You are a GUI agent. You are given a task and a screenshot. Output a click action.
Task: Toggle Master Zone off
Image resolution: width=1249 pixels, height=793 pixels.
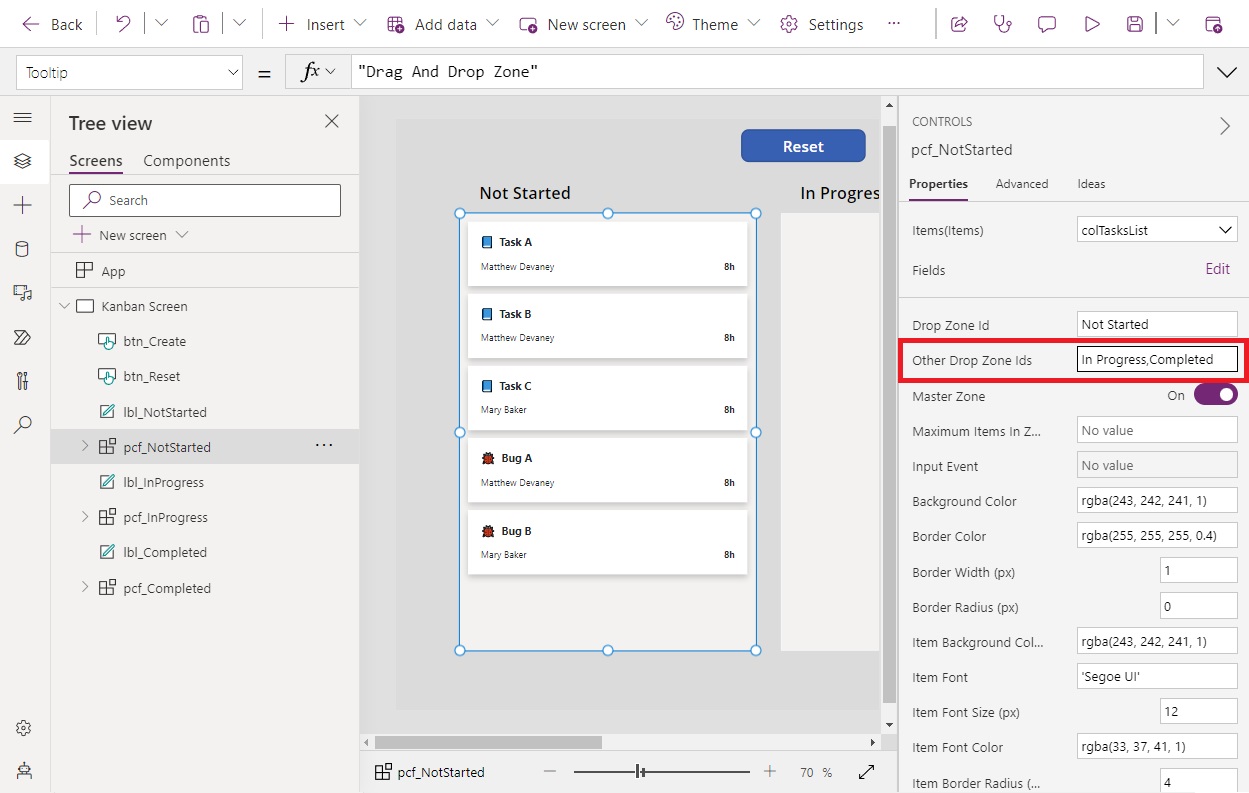[1215, 394]
